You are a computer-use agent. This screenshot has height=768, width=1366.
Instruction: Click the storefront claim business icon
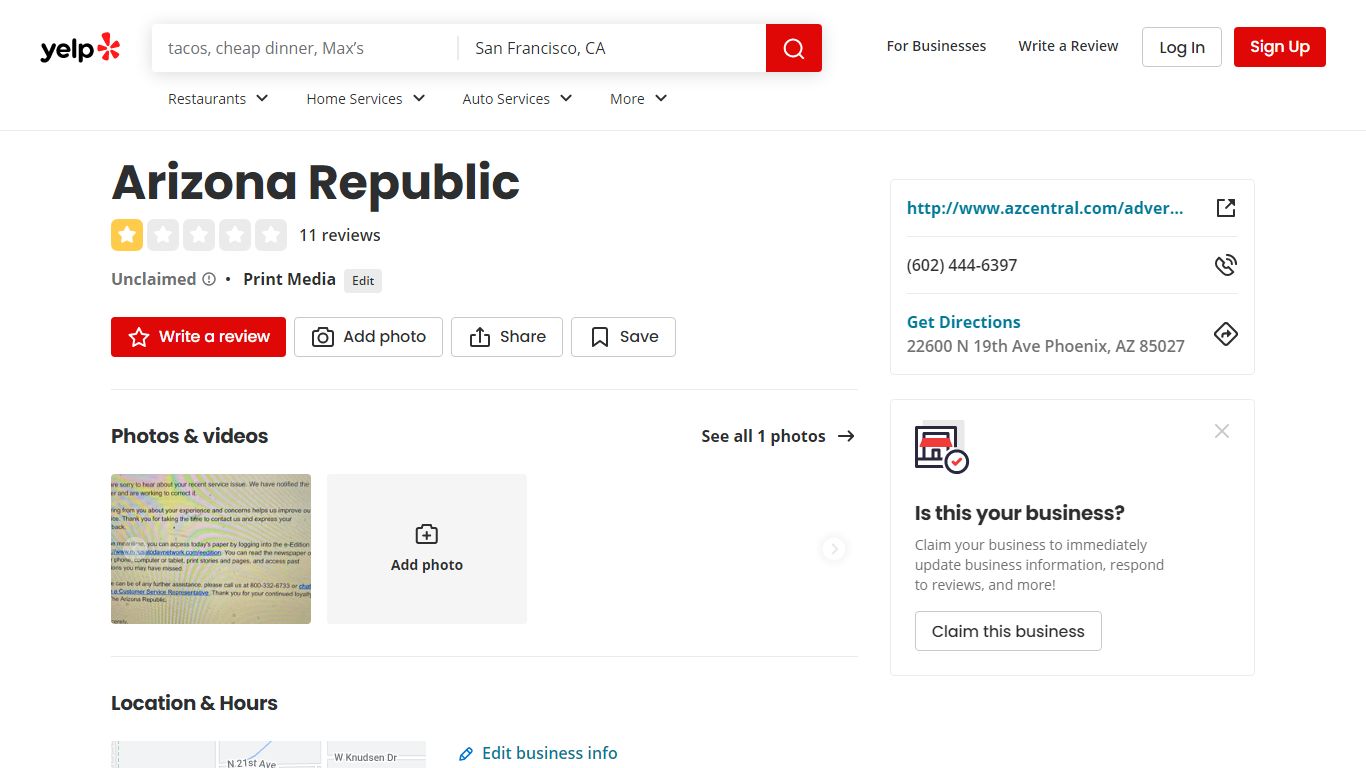[941, 448]
